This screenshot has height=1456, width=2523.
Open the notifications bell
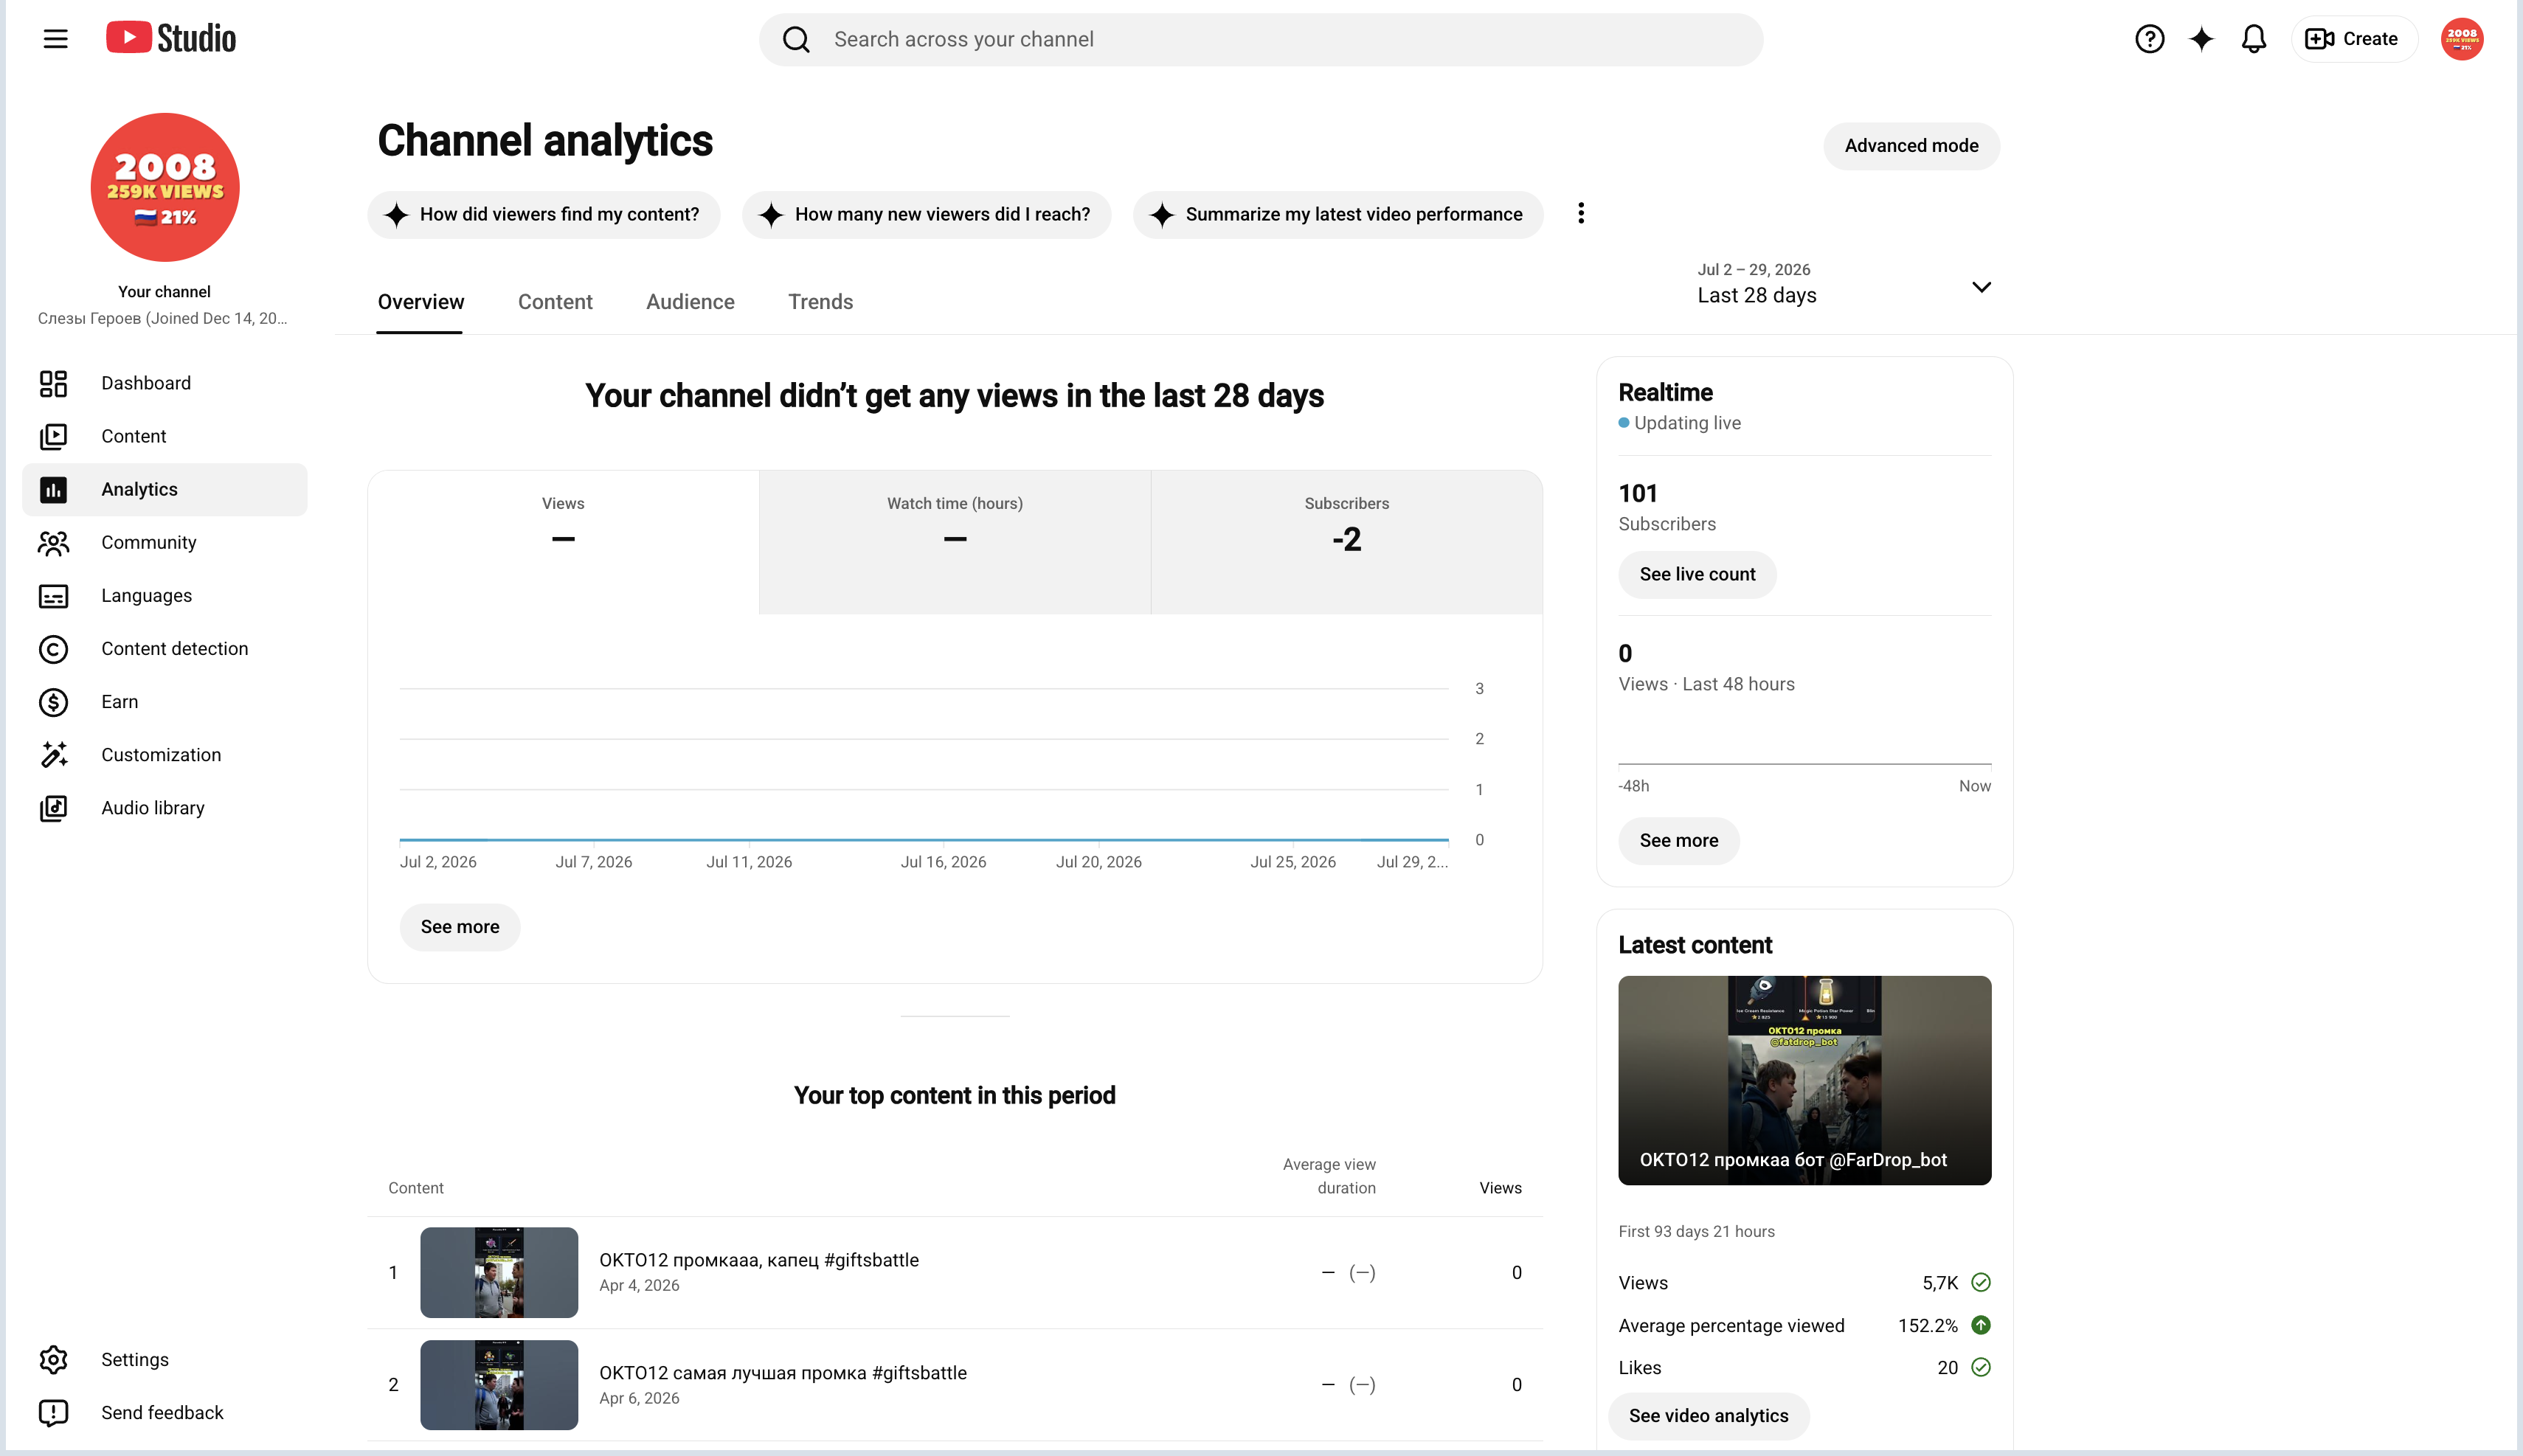pos(2253,39)
